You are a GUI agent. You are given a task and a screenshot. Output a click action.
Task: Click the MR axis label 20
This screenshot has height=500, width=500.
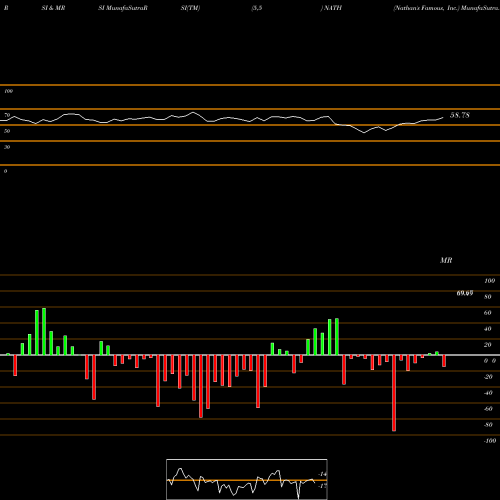(488, 345)
